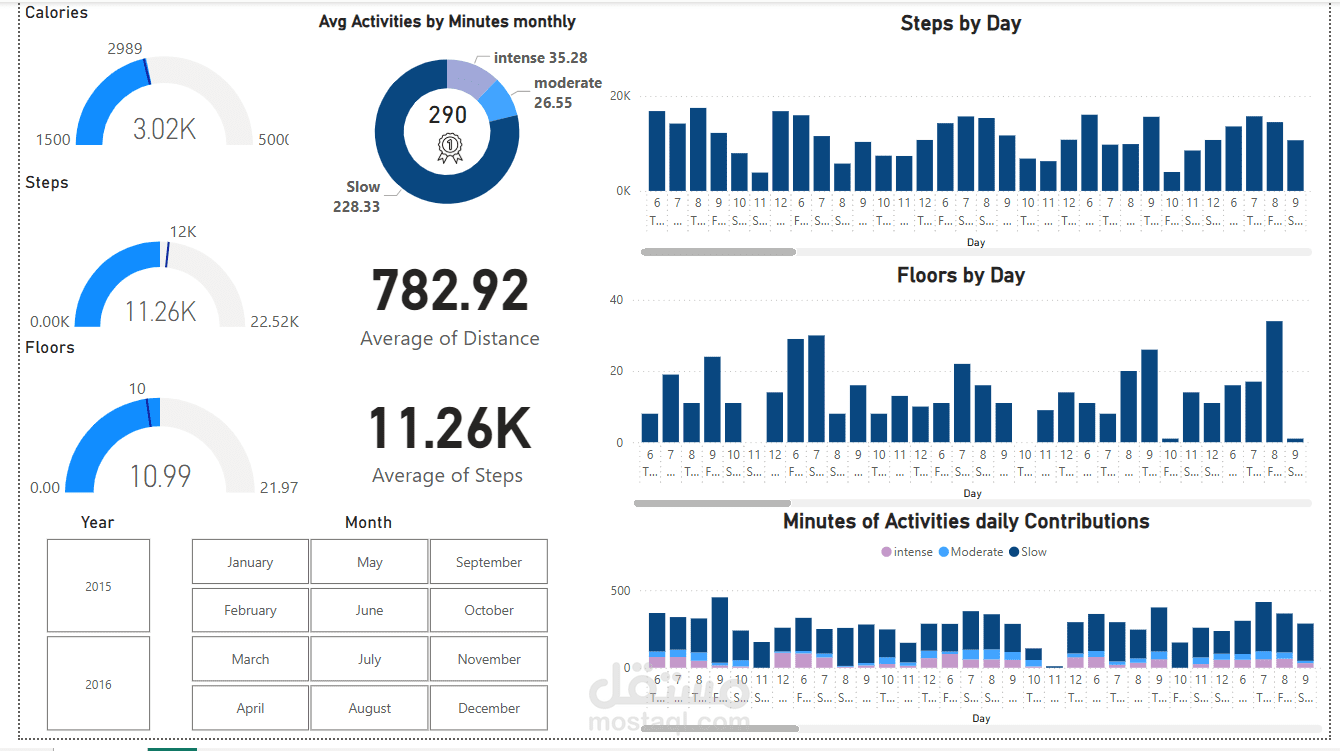
Task: Select May in the Month slicer
Action: [368, 561]
